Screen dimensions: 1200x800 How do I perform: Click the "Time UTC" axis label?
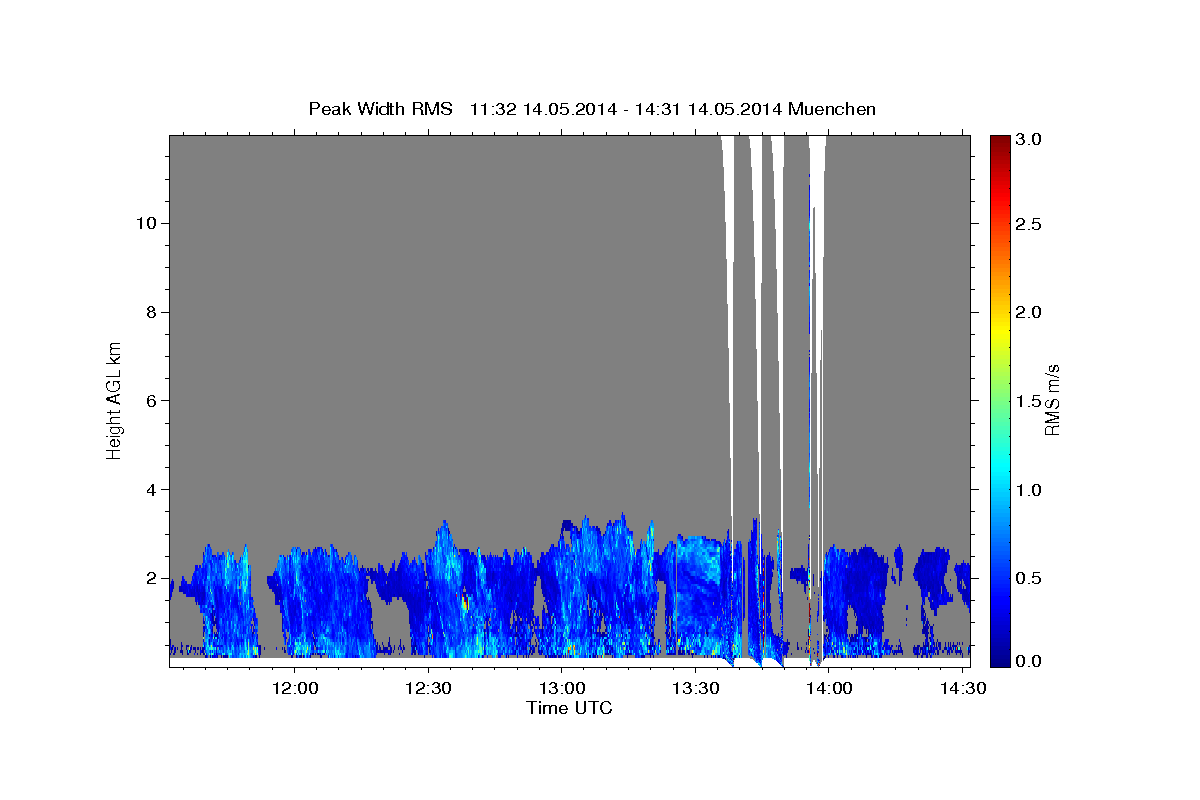pyautogui.click(x=569, y=708)
